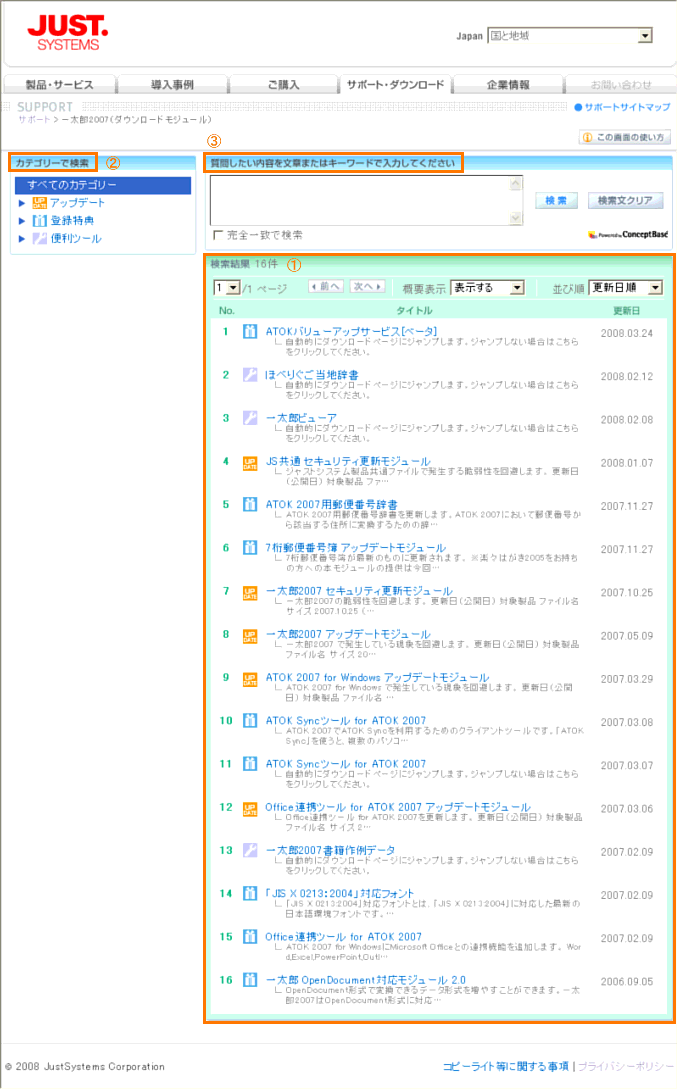Click the サポート breadcrumb link

click(34, 120)
